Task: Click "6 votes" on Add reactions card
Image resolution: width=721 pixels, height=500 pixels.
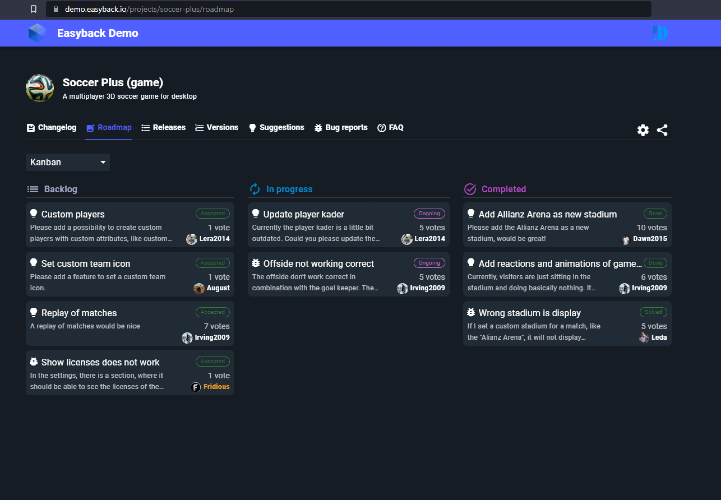Action: [654, 277]
